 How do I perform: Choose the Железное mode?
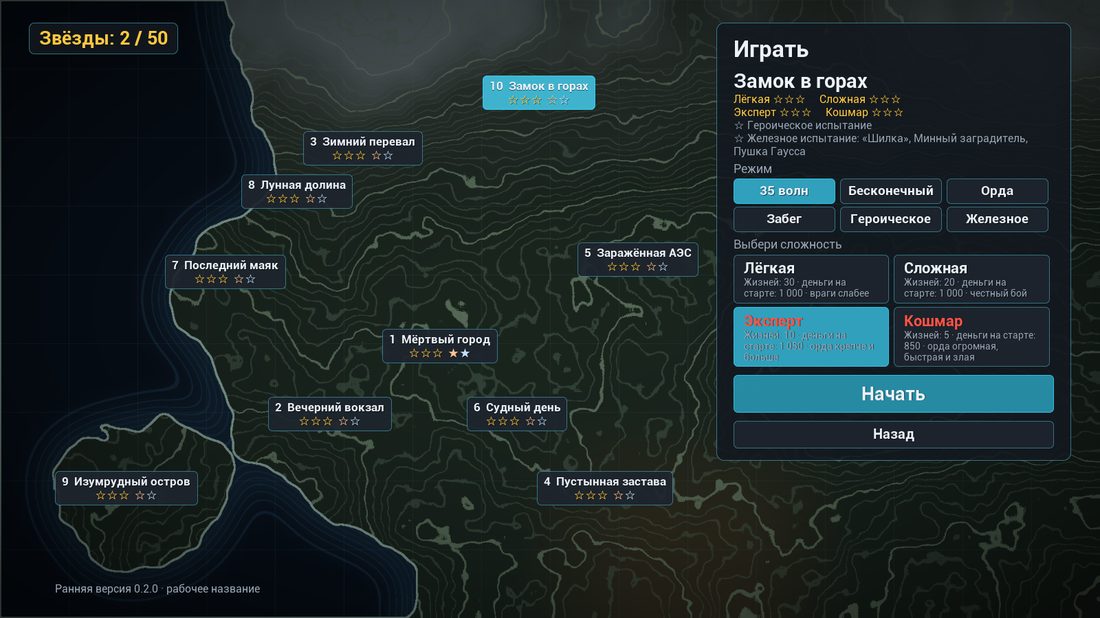tap(998, 219)
